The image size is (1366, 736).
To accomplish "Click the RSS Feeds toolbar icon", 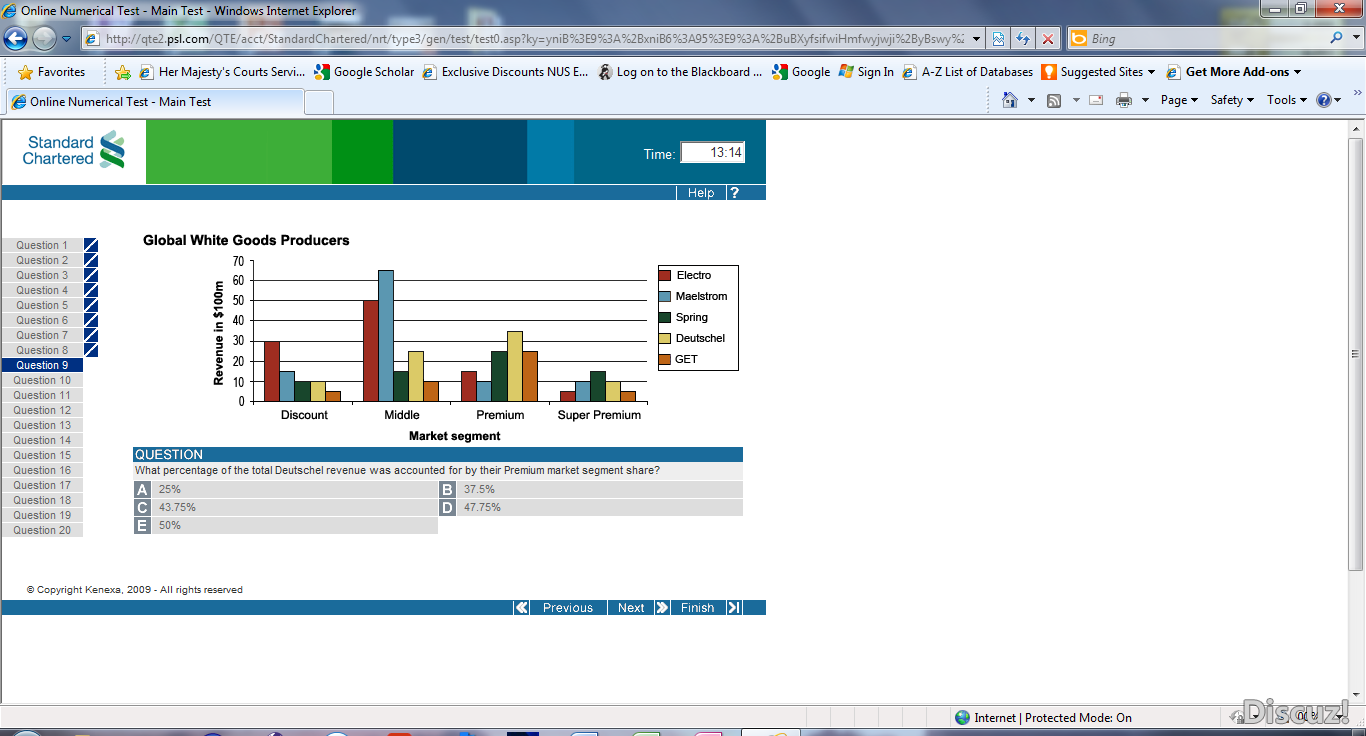I will [x=1054, y=100].
